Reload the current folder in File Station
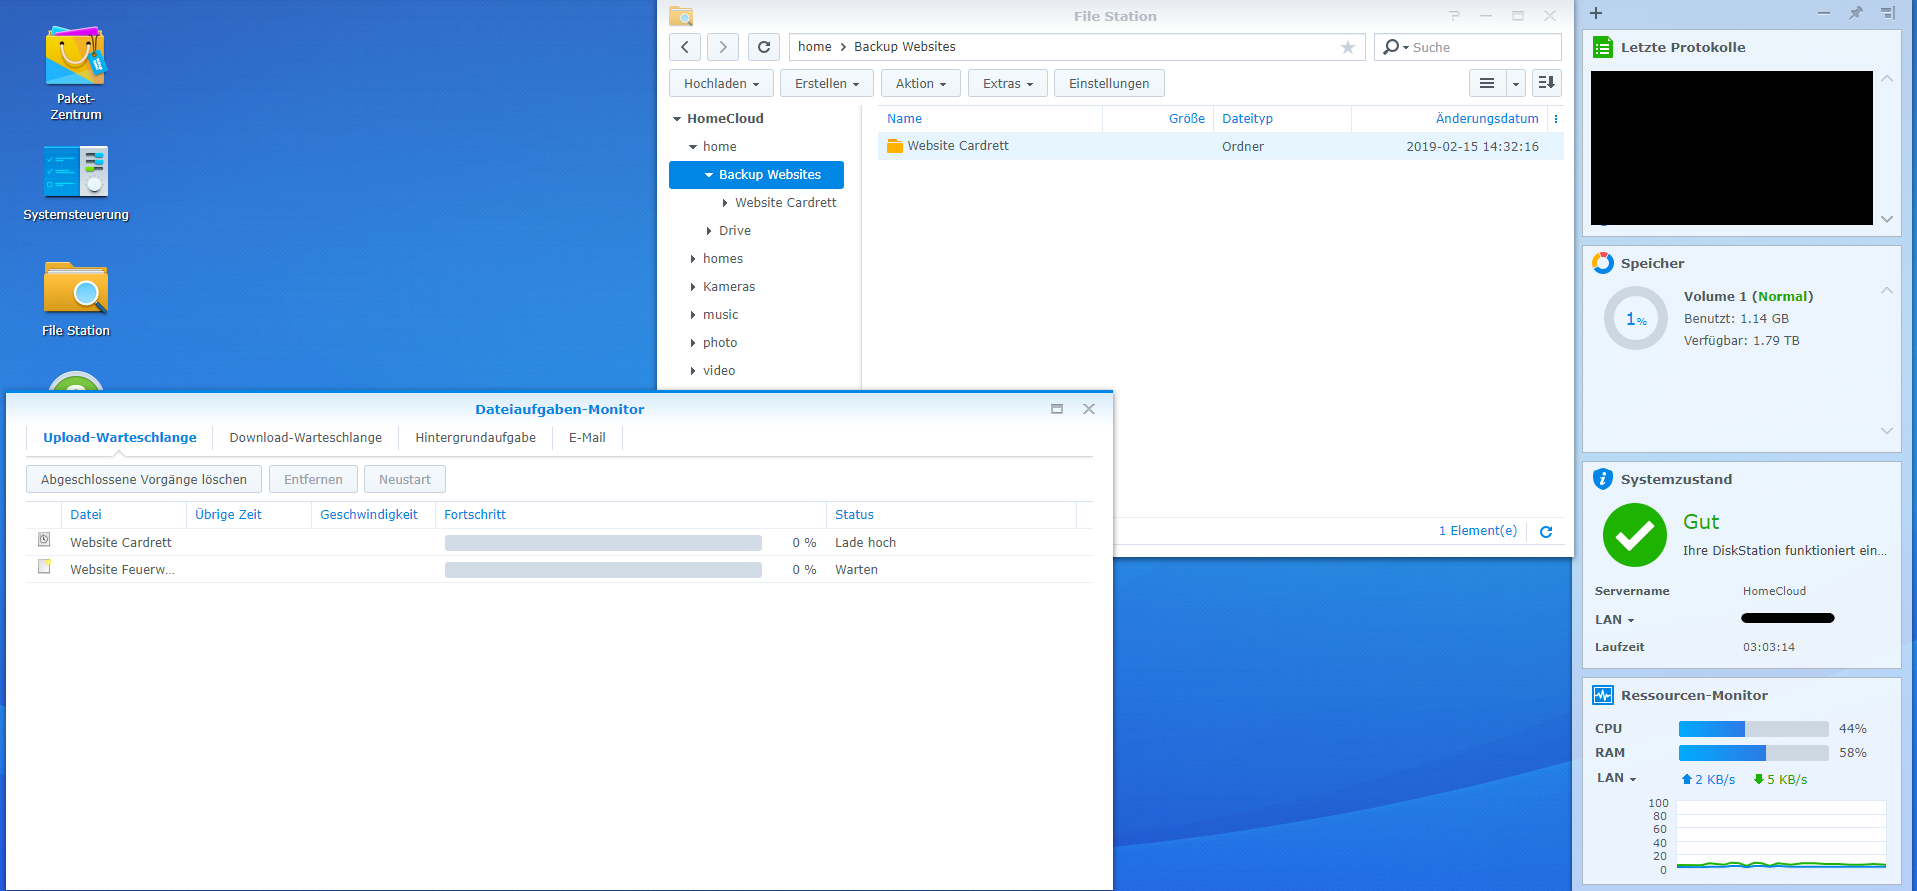Screen dimensions: 1917x891 tap(764, 47)
